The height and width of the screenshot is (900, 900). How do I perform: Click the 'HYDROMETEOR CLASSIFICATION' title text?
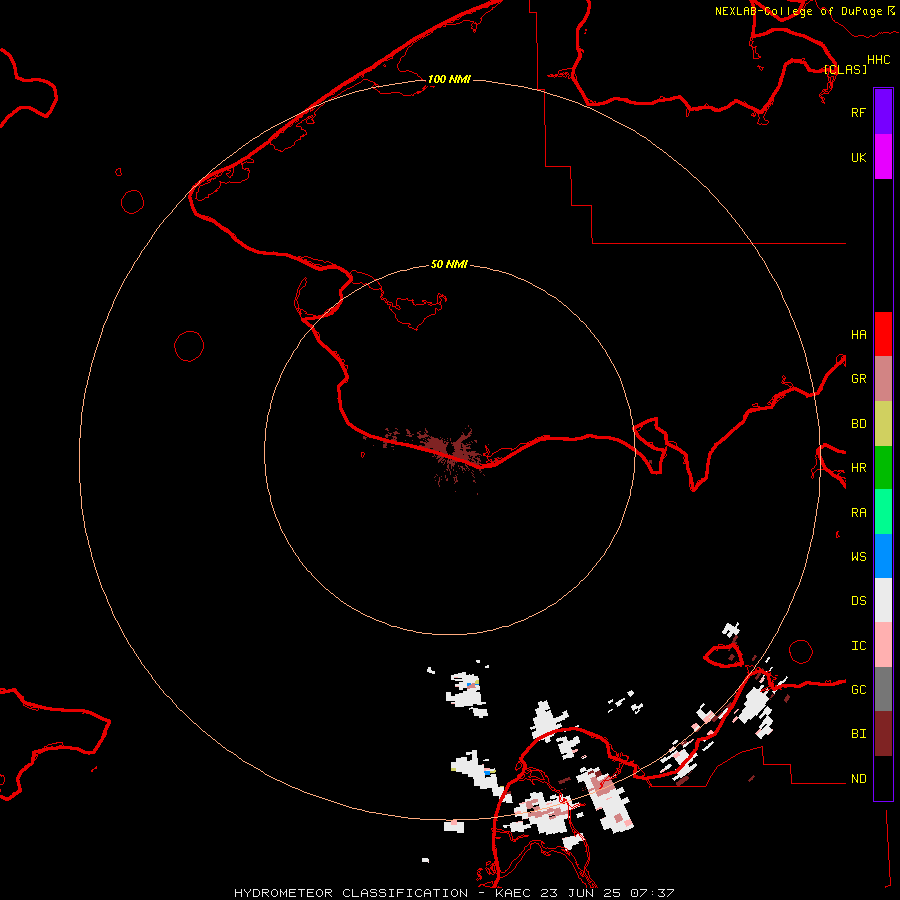coord(351,893)
